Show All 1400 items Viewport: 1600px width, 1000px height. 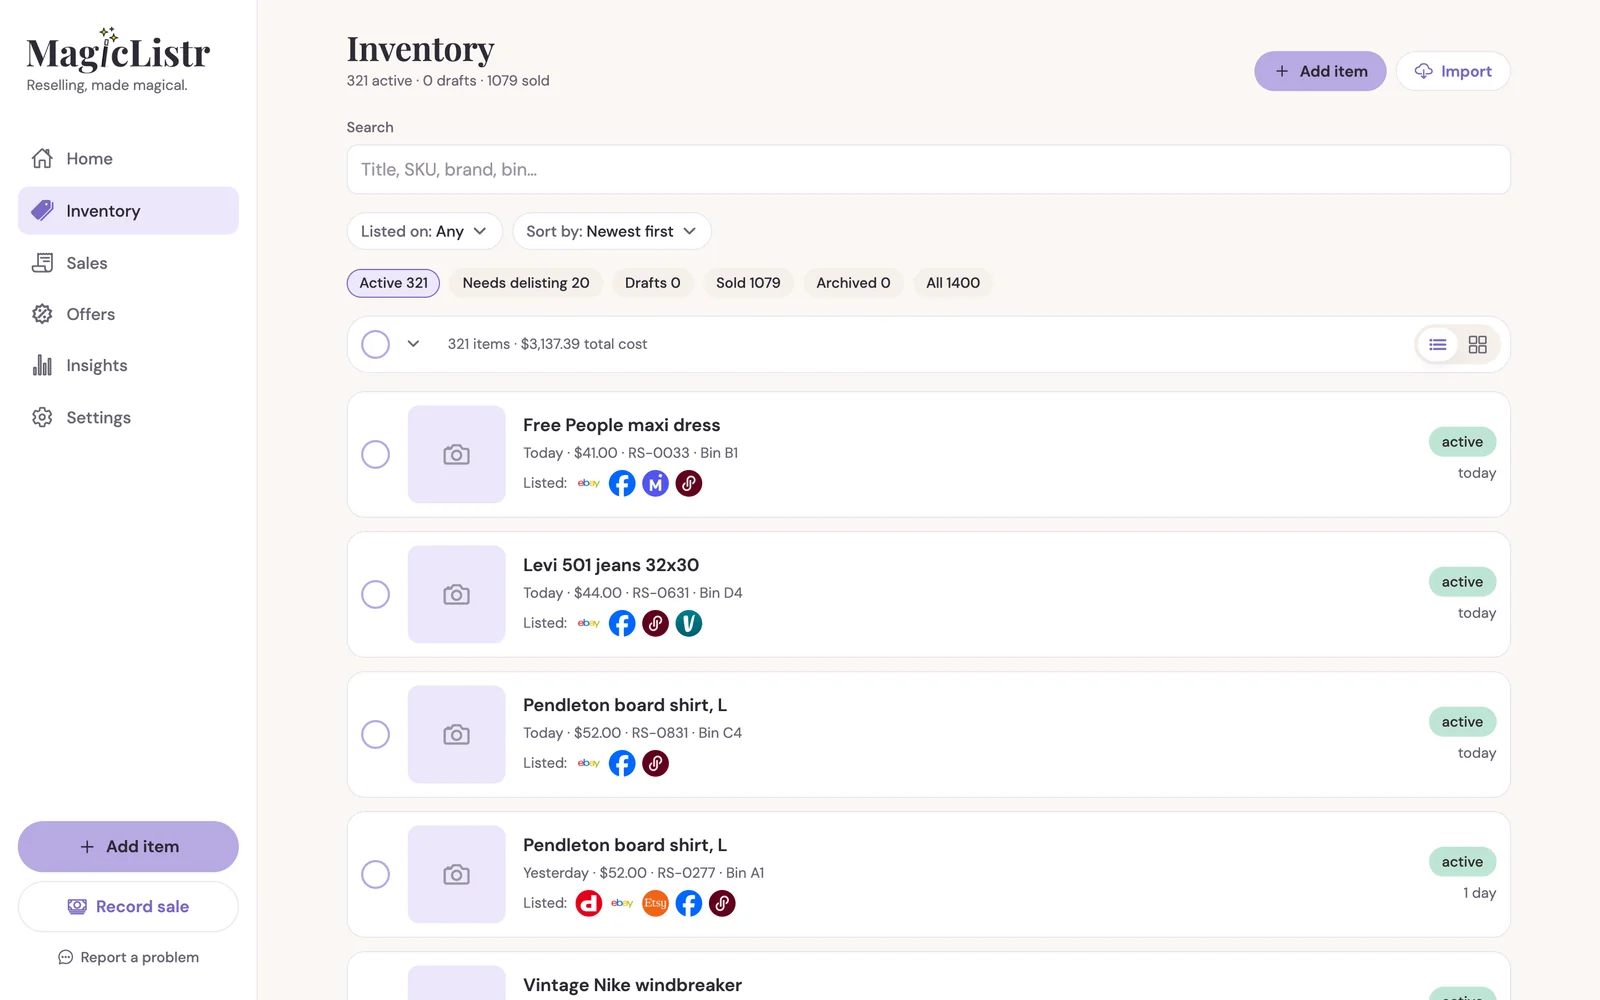[x=953, y=283]
